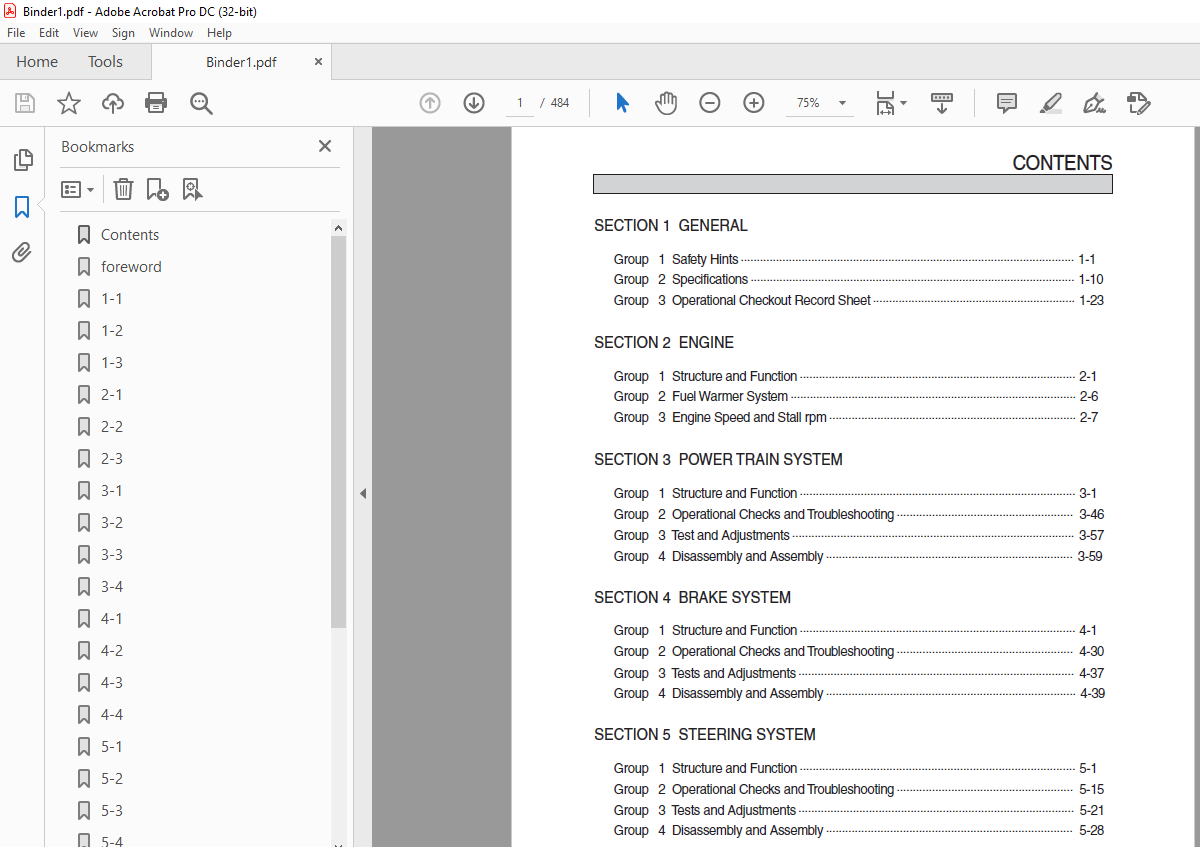The image size is (1200, 847).
Task: Click the cloud upload icon
Action: point(113,103)
